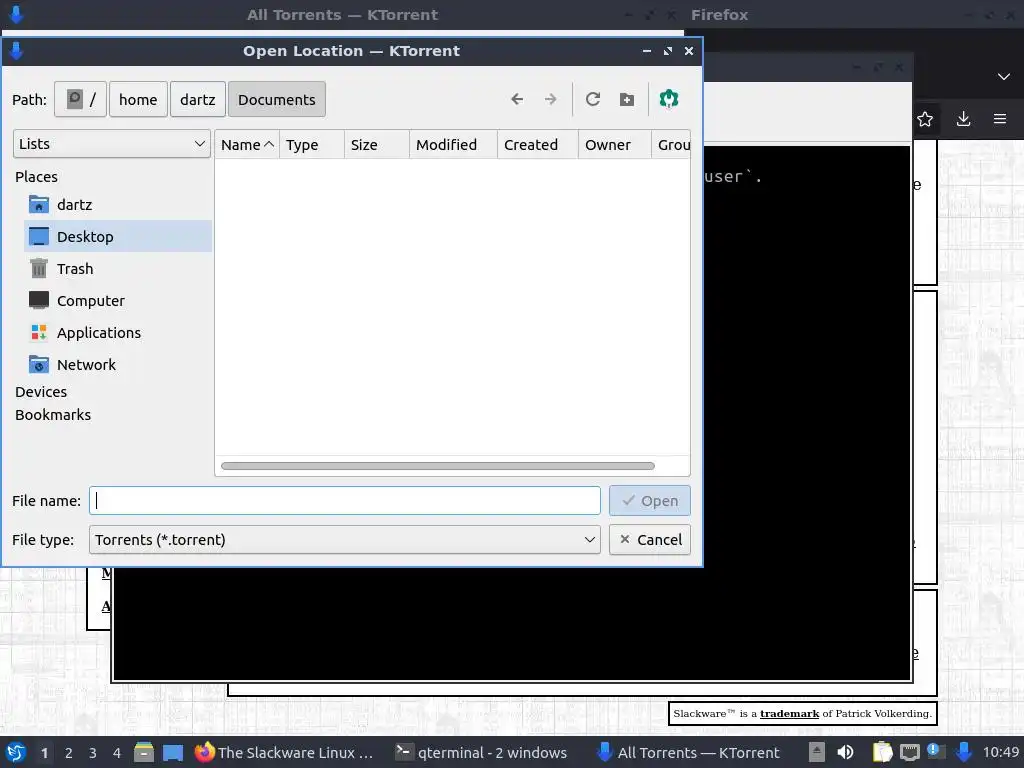1024x768 pixels.
Task: Follow the trademark link on Slackware page
Action: pyautogui.click(x=789, y=713)
